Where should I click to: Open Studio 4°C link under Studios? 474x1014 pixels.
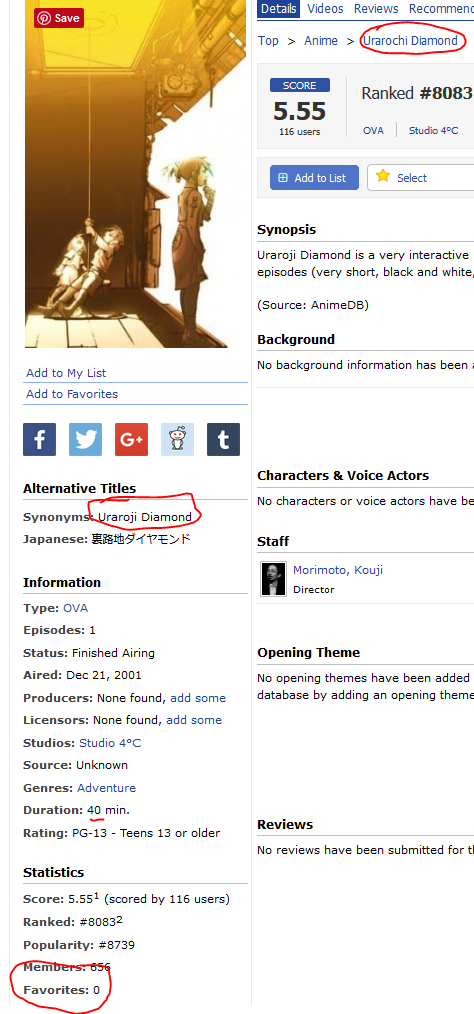point(110,743)
